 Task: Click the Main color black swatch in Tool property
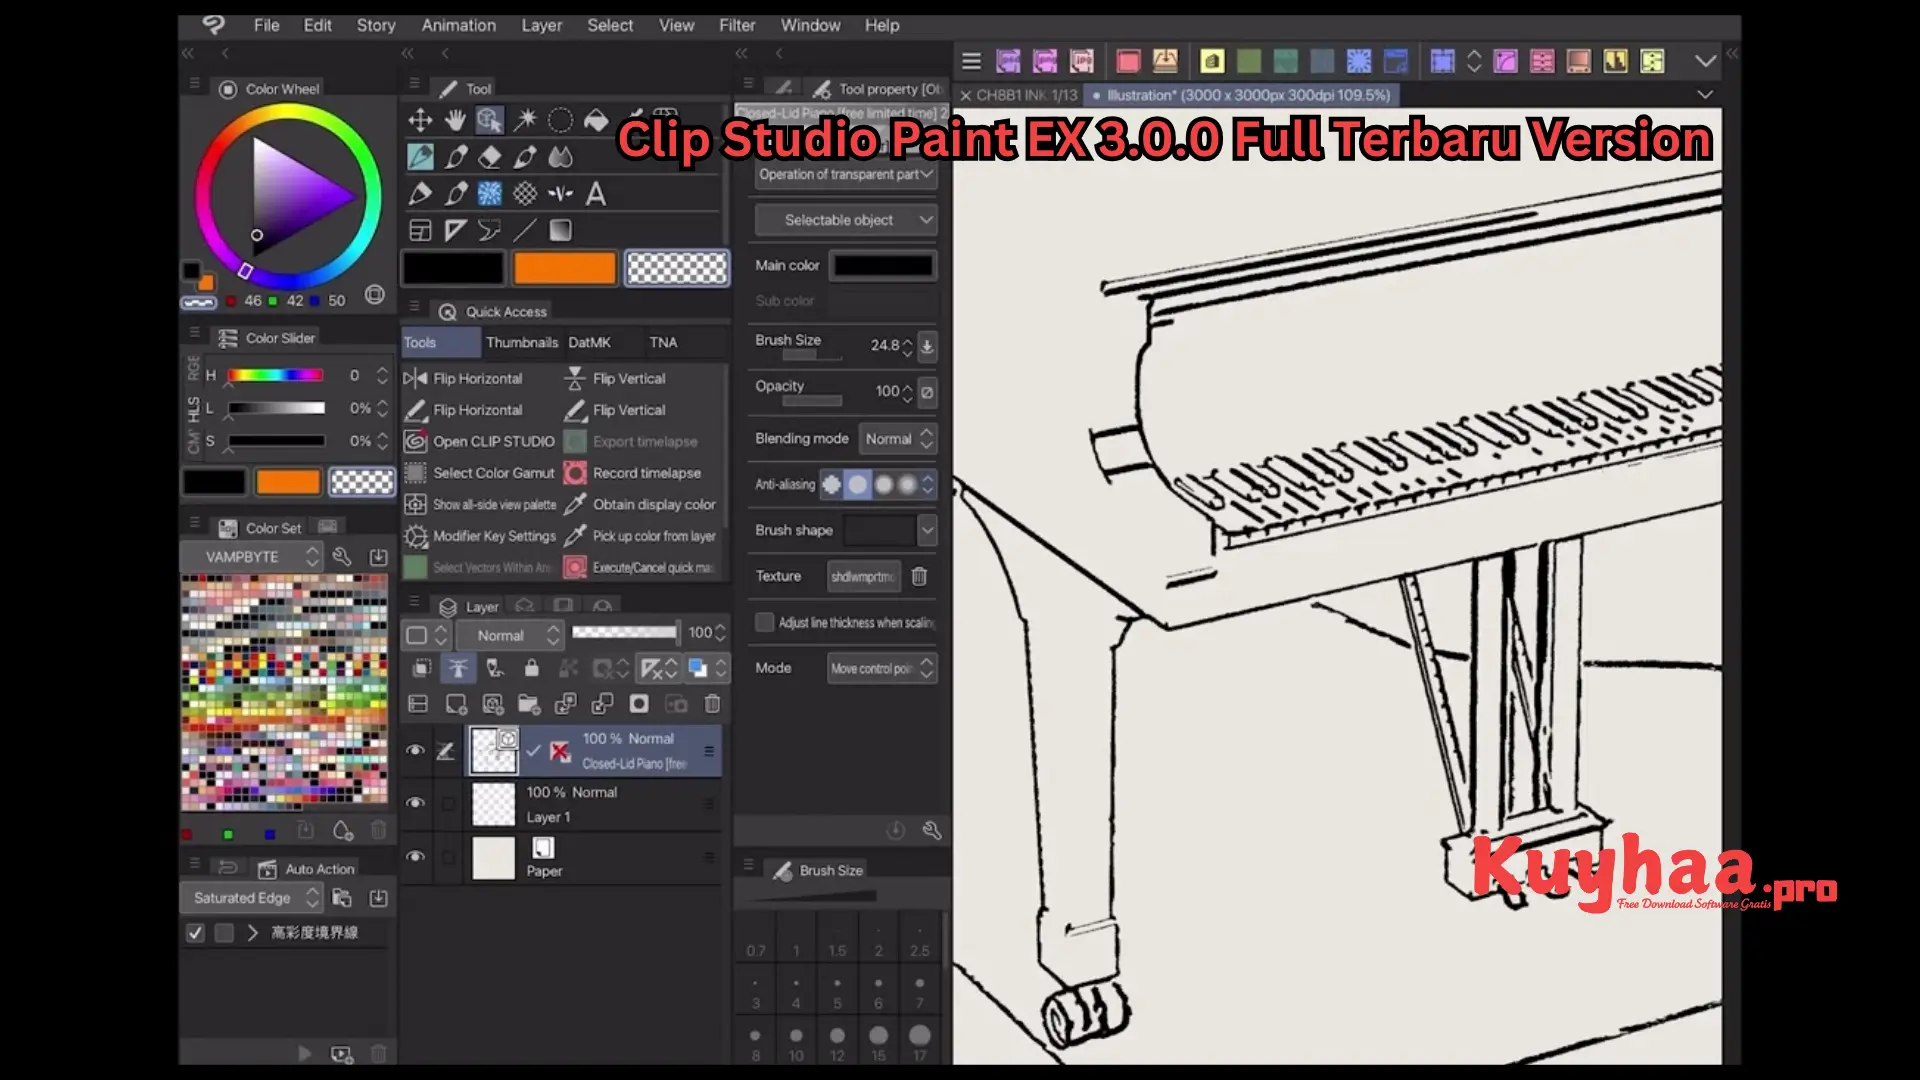click(x=884, y=265)
